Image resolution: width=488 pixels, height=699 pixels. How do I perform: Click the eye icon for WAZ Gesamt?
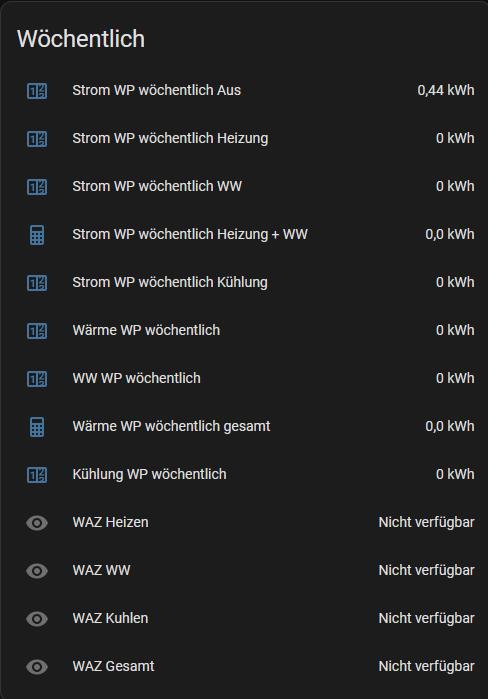coord(37,667)
